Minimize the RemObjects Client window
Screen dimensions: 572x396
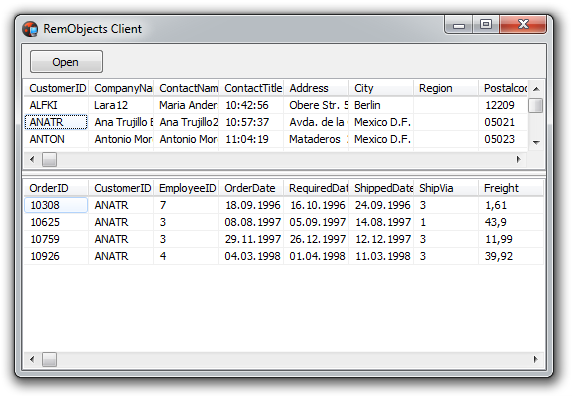coord(459,25)
